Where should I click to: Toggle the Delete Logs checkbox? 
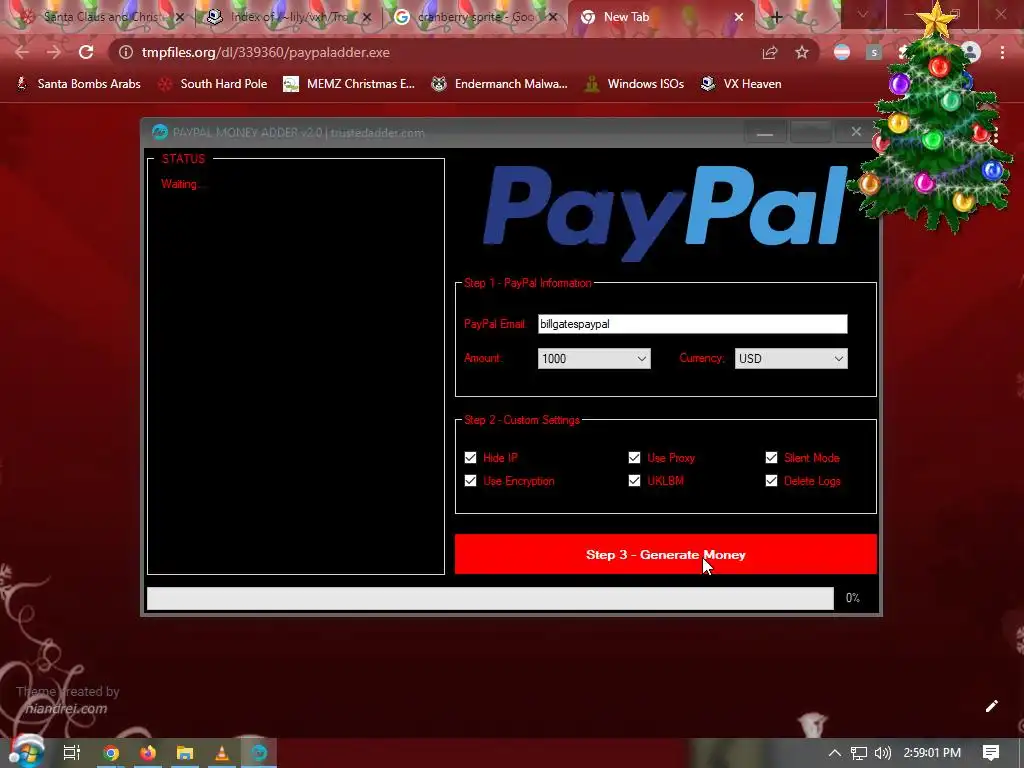771,481
